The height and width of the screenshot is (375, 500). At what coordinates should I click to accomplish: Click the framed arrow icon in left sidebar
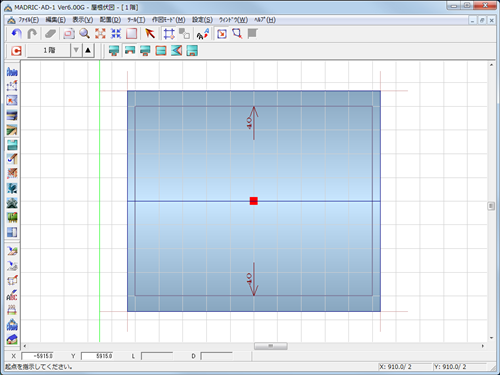[x=12, y=101]
